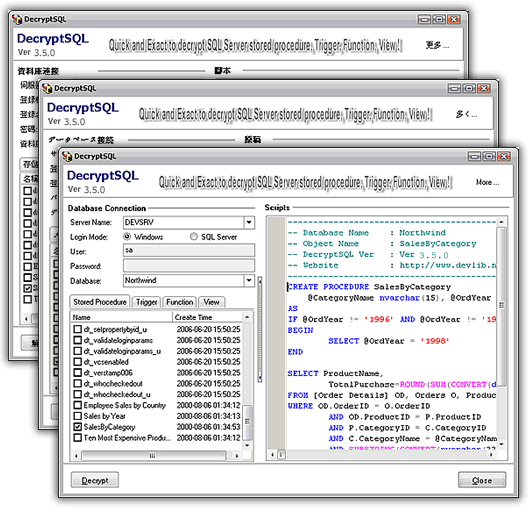Select 2000-08-06 01:34:53 create time cell
This screenshot has height=508, width=530.
coord(208,427)
